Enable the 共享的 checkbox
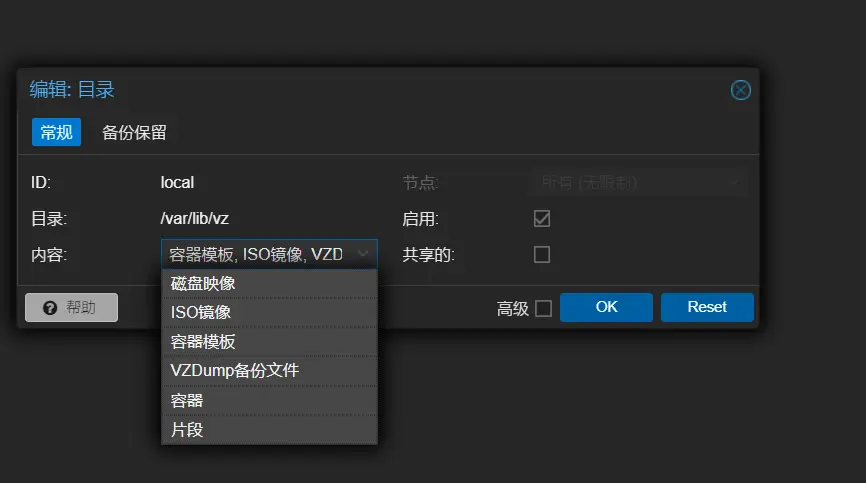The width and height of the screenshot is (866, 483). [542, 255]
